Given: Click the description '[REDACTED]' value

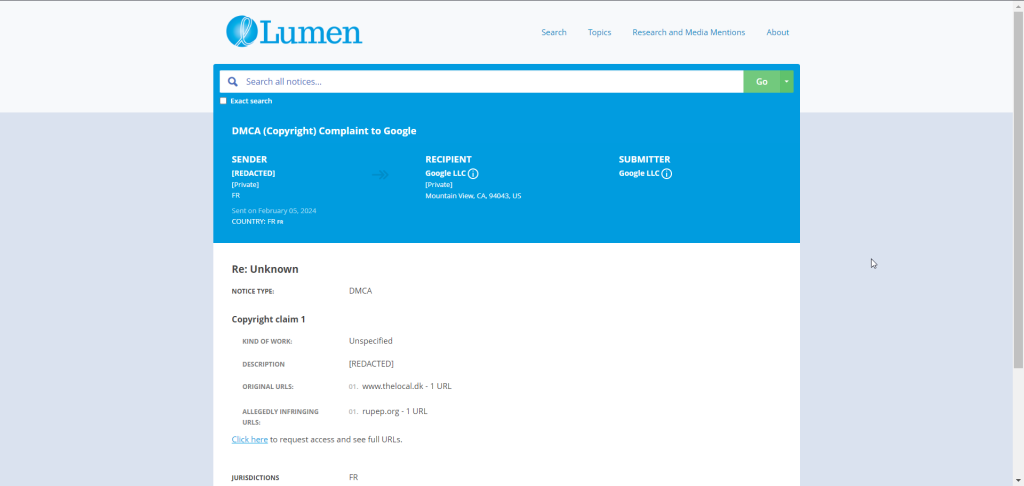Looking at the screenshot, I should (372, 364).
